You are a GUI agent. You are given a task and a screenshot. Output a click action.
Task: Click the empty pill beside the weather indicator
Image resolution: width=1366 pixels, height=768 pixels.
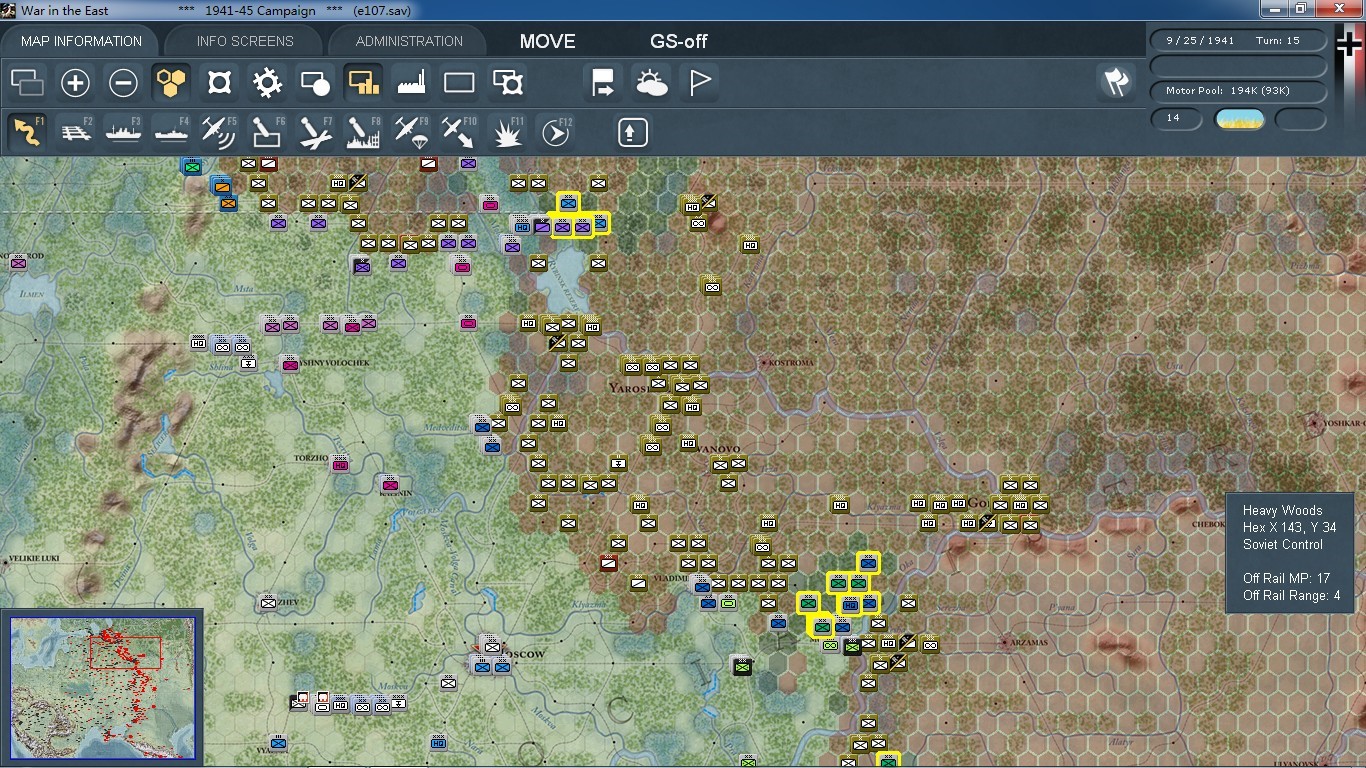coord(1301,119)
